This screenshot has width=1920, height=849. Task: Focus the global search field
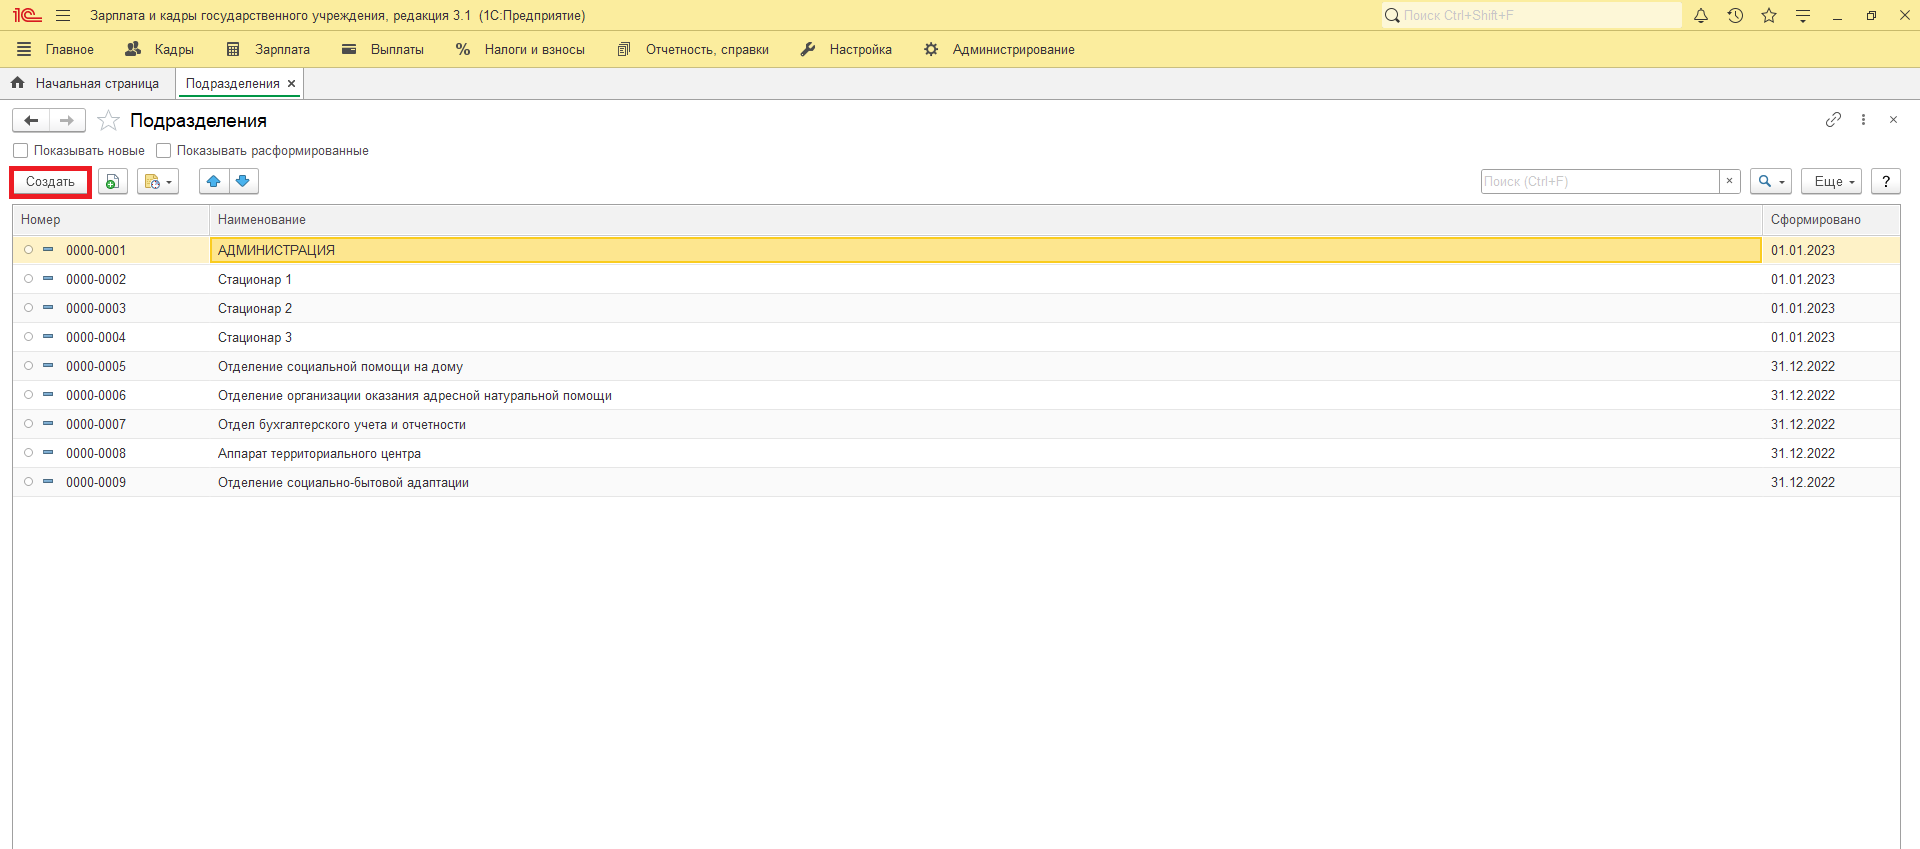click(x=1531, y=15)
